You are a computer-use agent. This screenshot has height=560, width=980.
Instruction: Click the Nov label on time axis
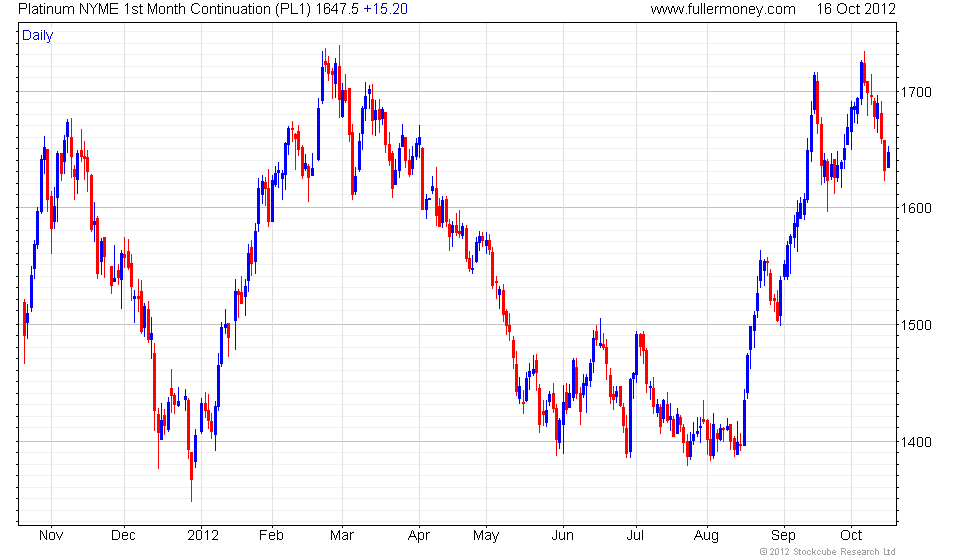pos(51,536)
